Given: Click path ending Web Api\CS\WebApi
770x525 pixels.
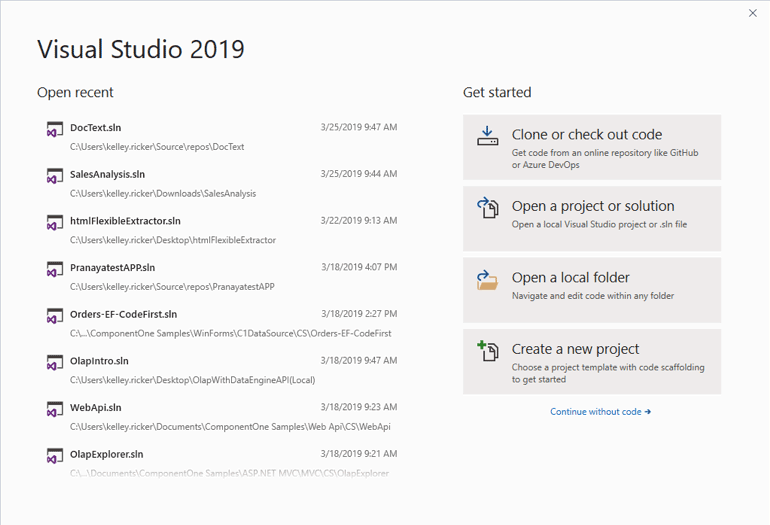Looking at the screenshot, I should (x=230, y=427).
